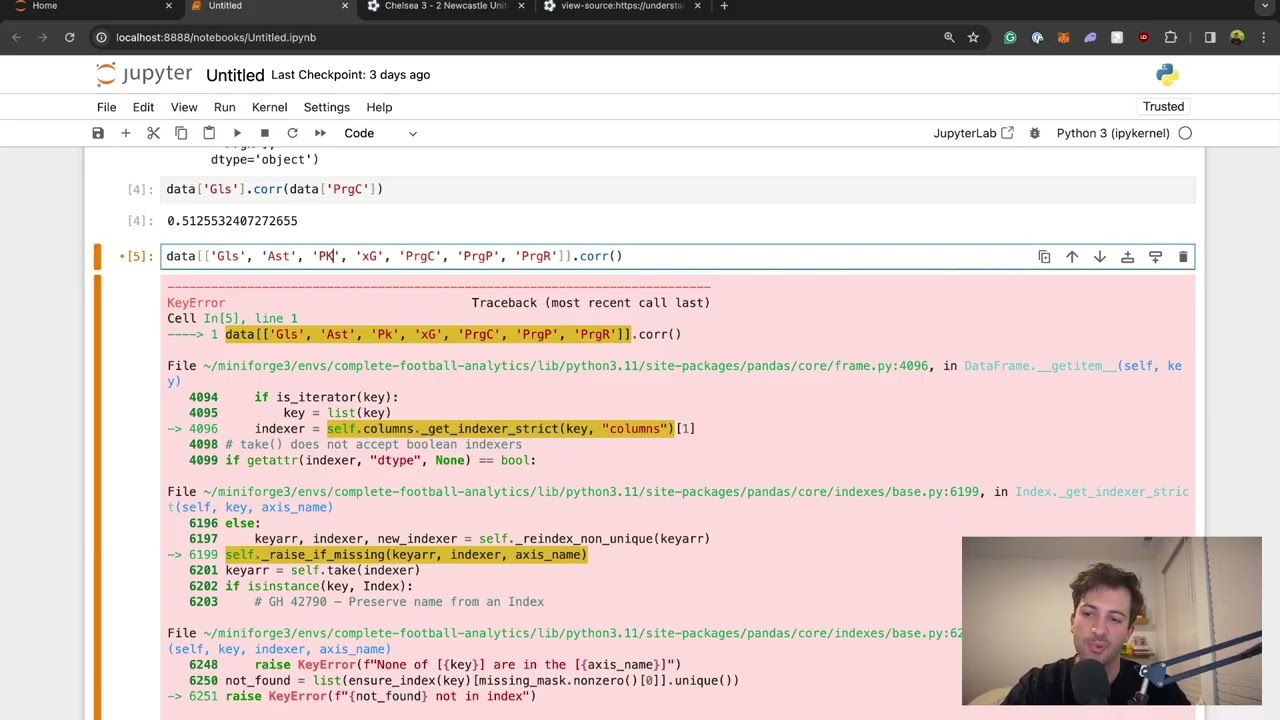Copy the selected cell in the toolbar
1280x720 pixels.
181,133
